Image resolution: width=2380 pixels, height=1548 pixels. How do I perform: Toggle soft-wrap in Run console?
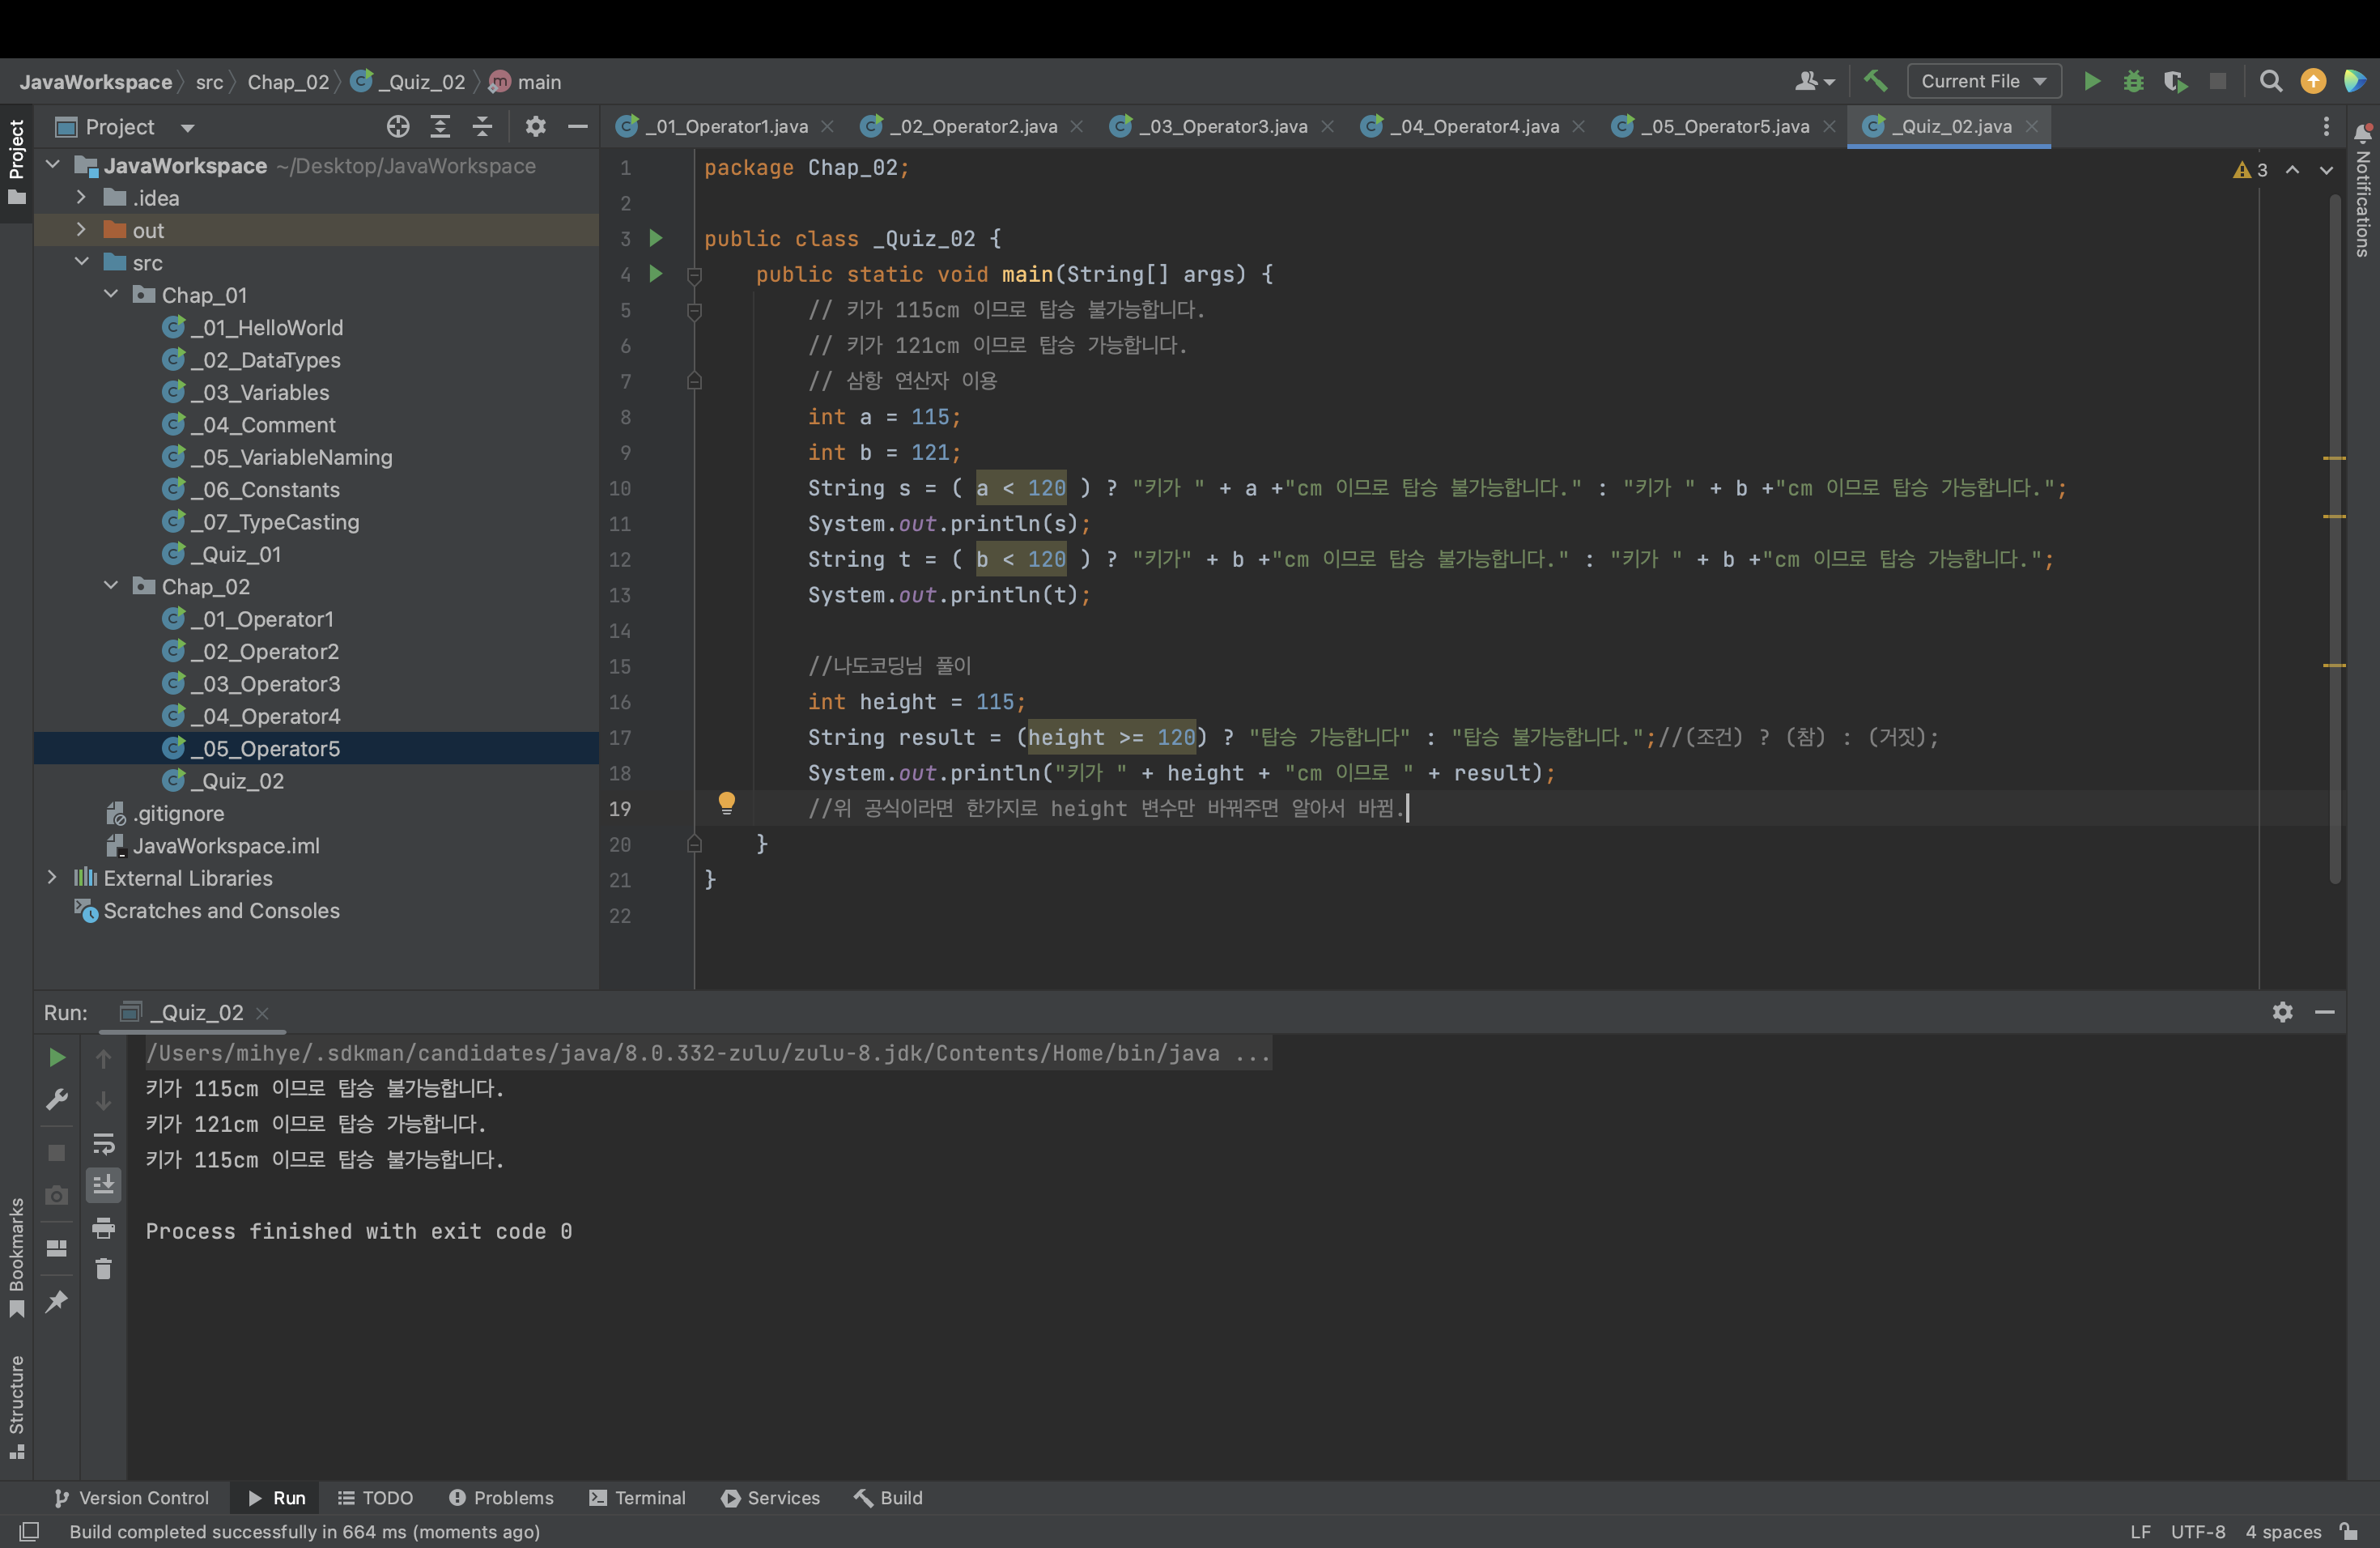point(103,1143)
